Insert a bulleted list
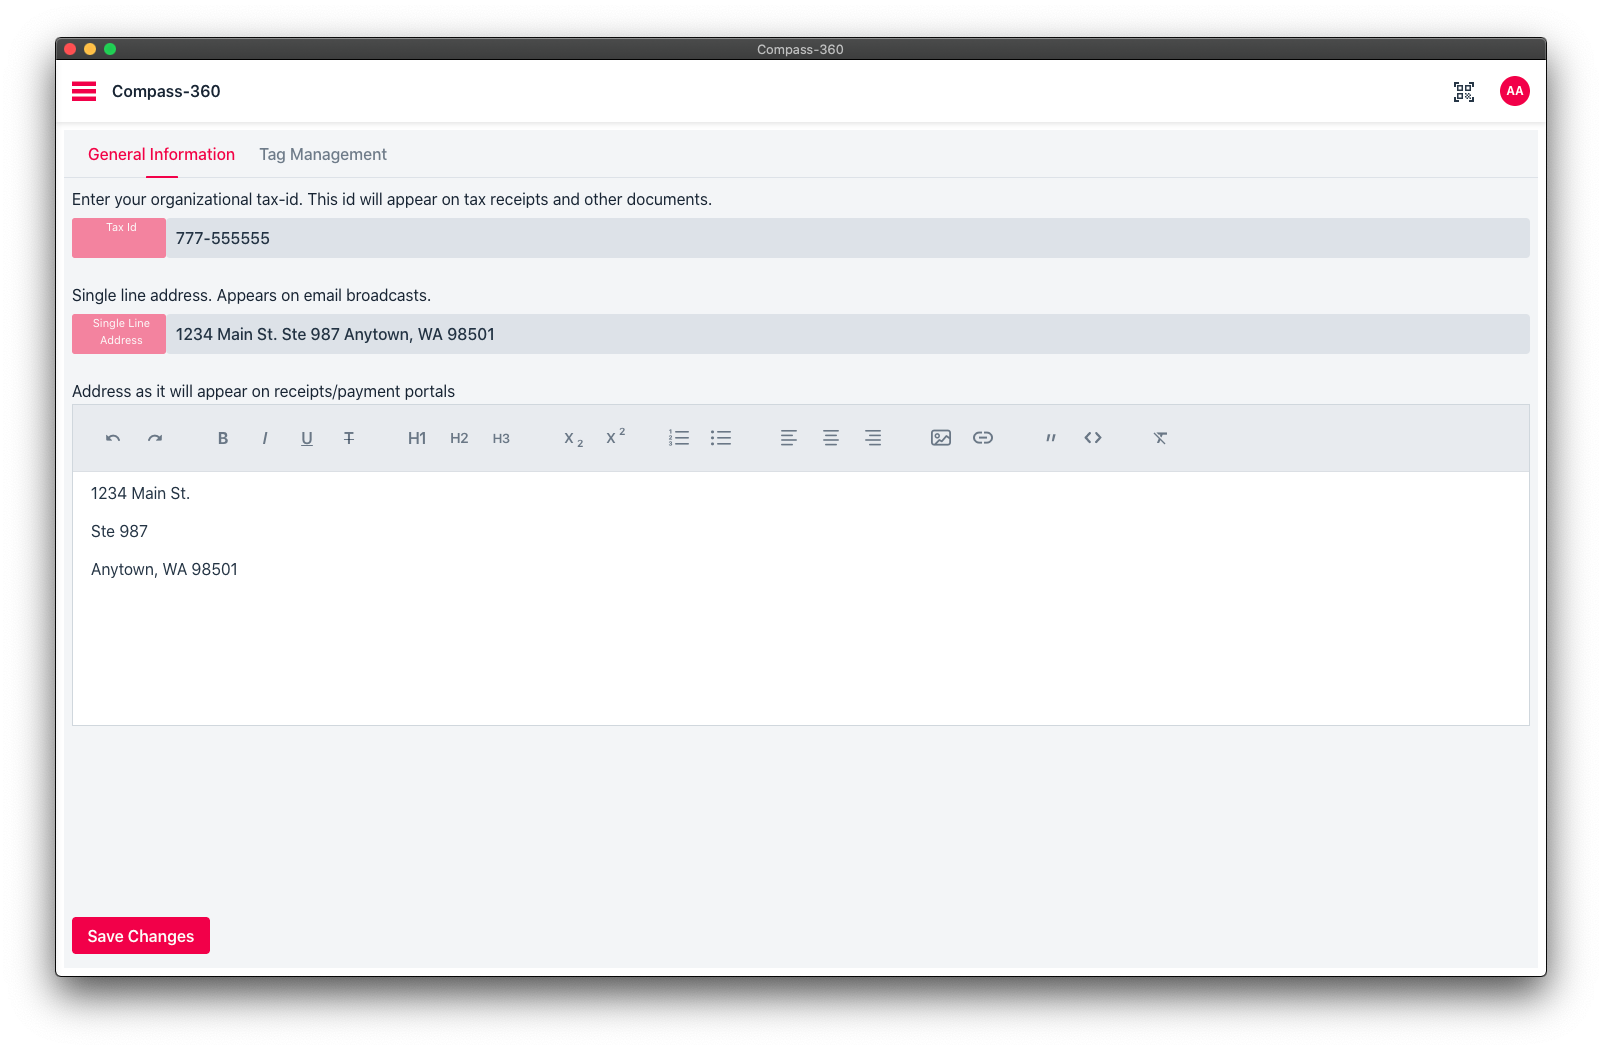1602x1050 pixels. [721, 438]
